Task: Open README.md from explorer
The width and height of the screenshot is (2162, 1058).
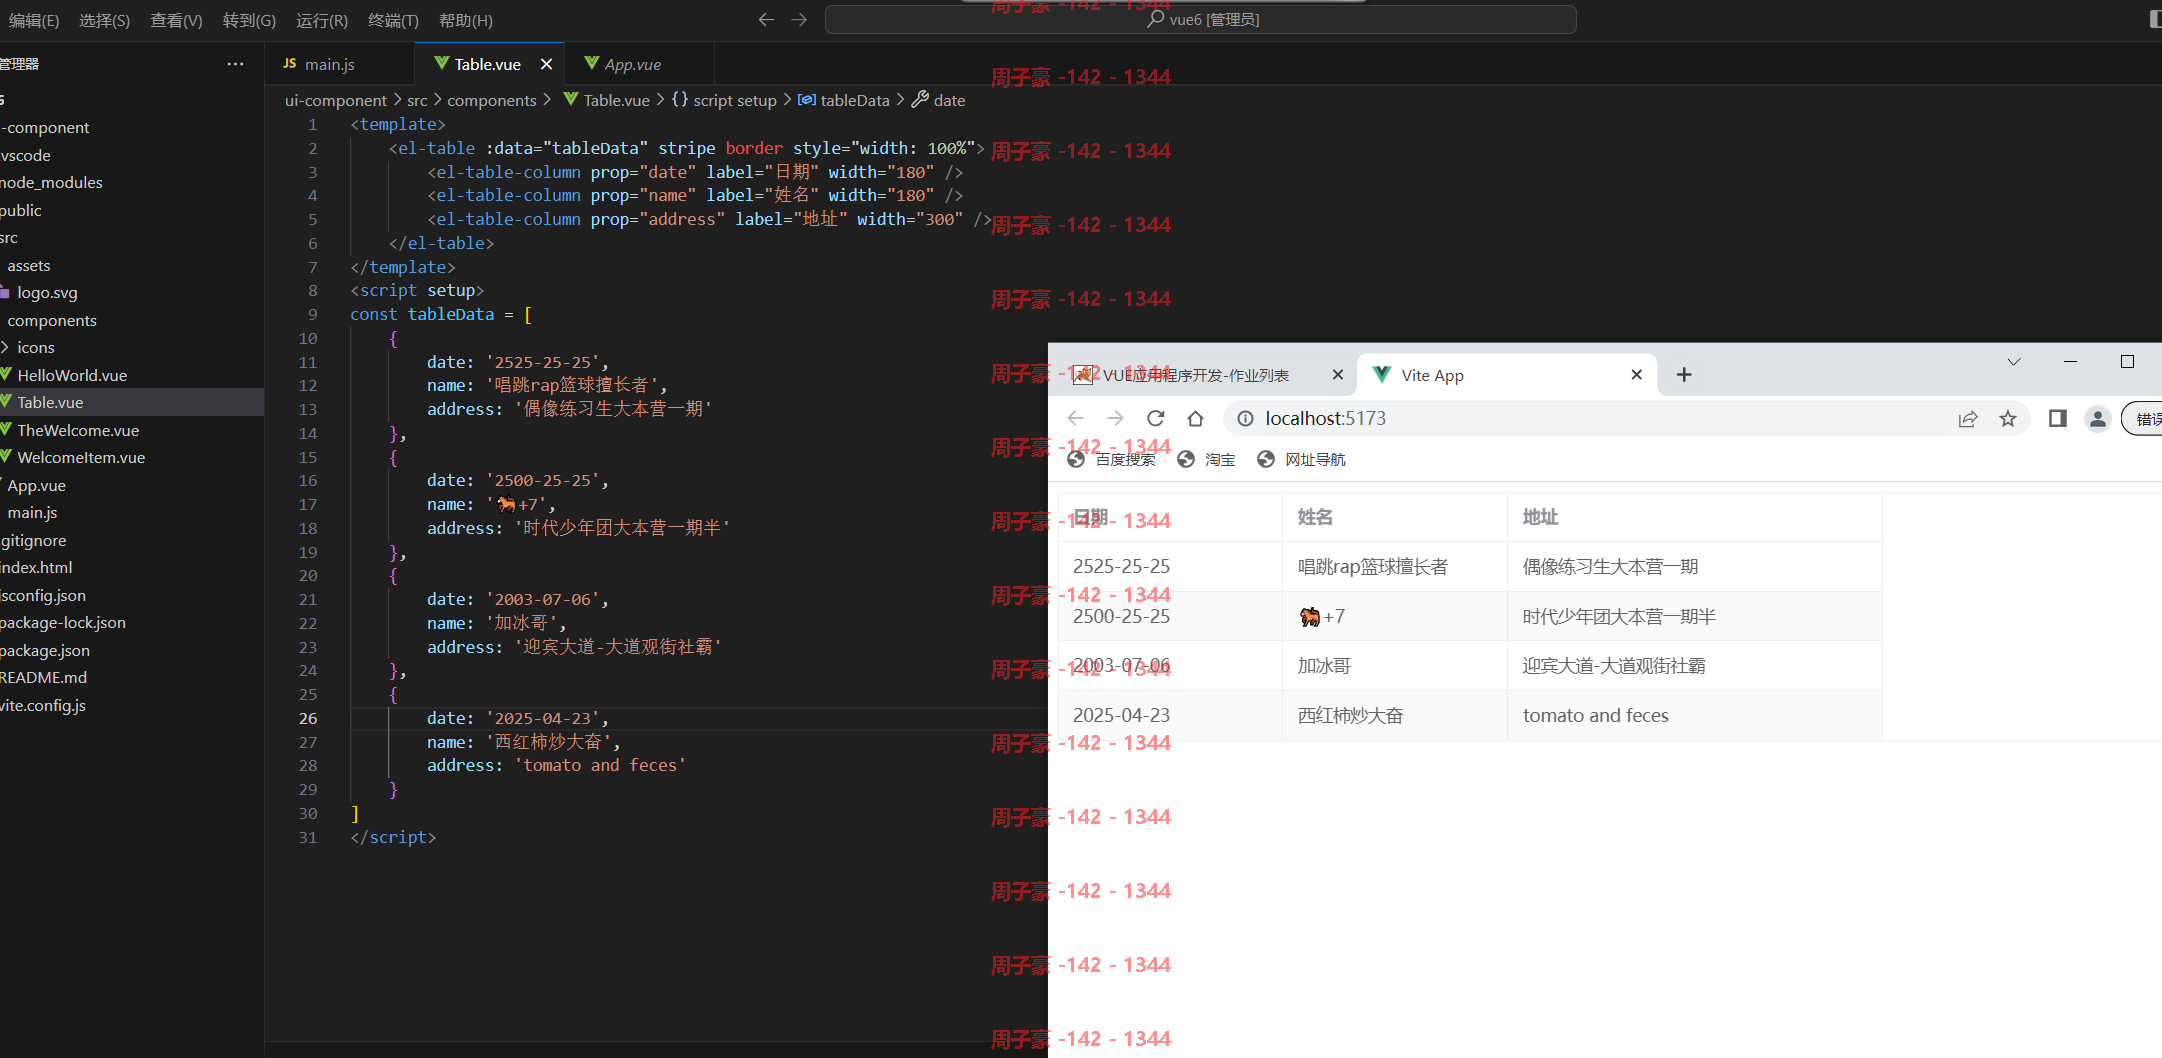Action: (x=43, y=678)
